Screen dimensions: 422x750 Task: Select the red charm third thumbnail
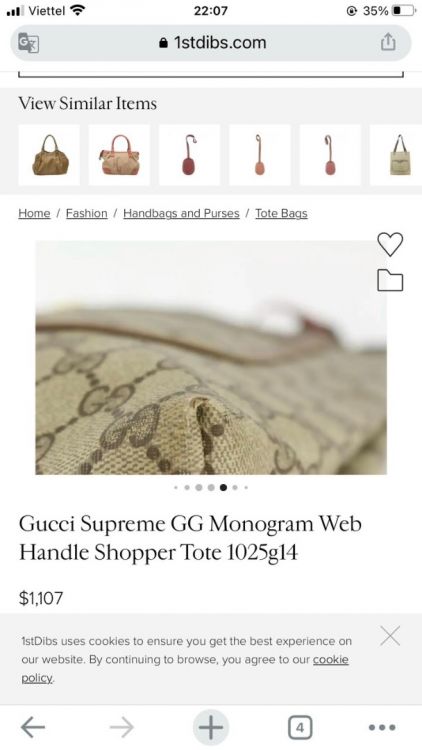(x=189, y=155)
